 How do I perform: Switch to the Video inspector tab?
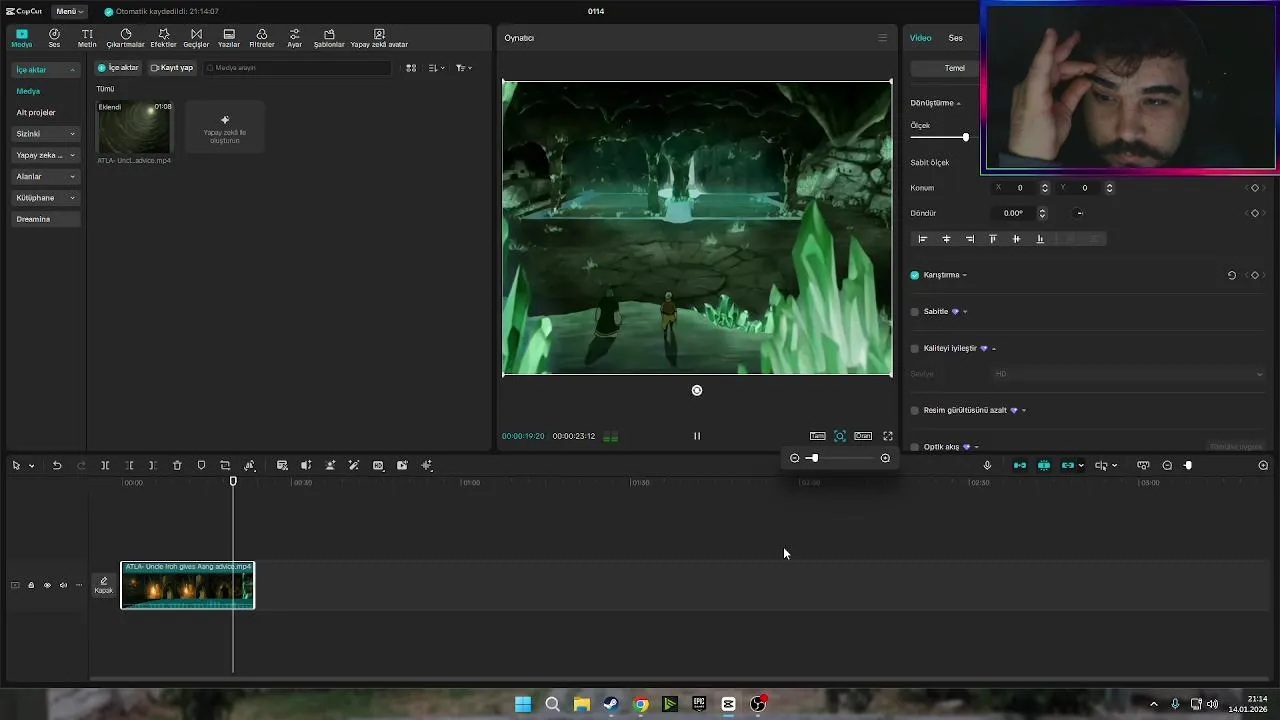coord(920,38)
